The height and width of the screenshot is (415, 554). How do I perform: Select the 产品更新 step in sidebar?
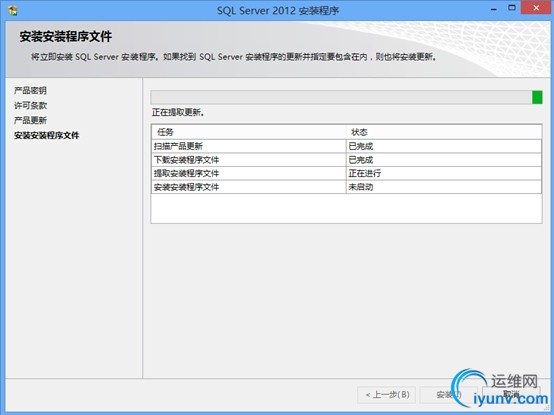pyautogui.click(x=30, y=120)
